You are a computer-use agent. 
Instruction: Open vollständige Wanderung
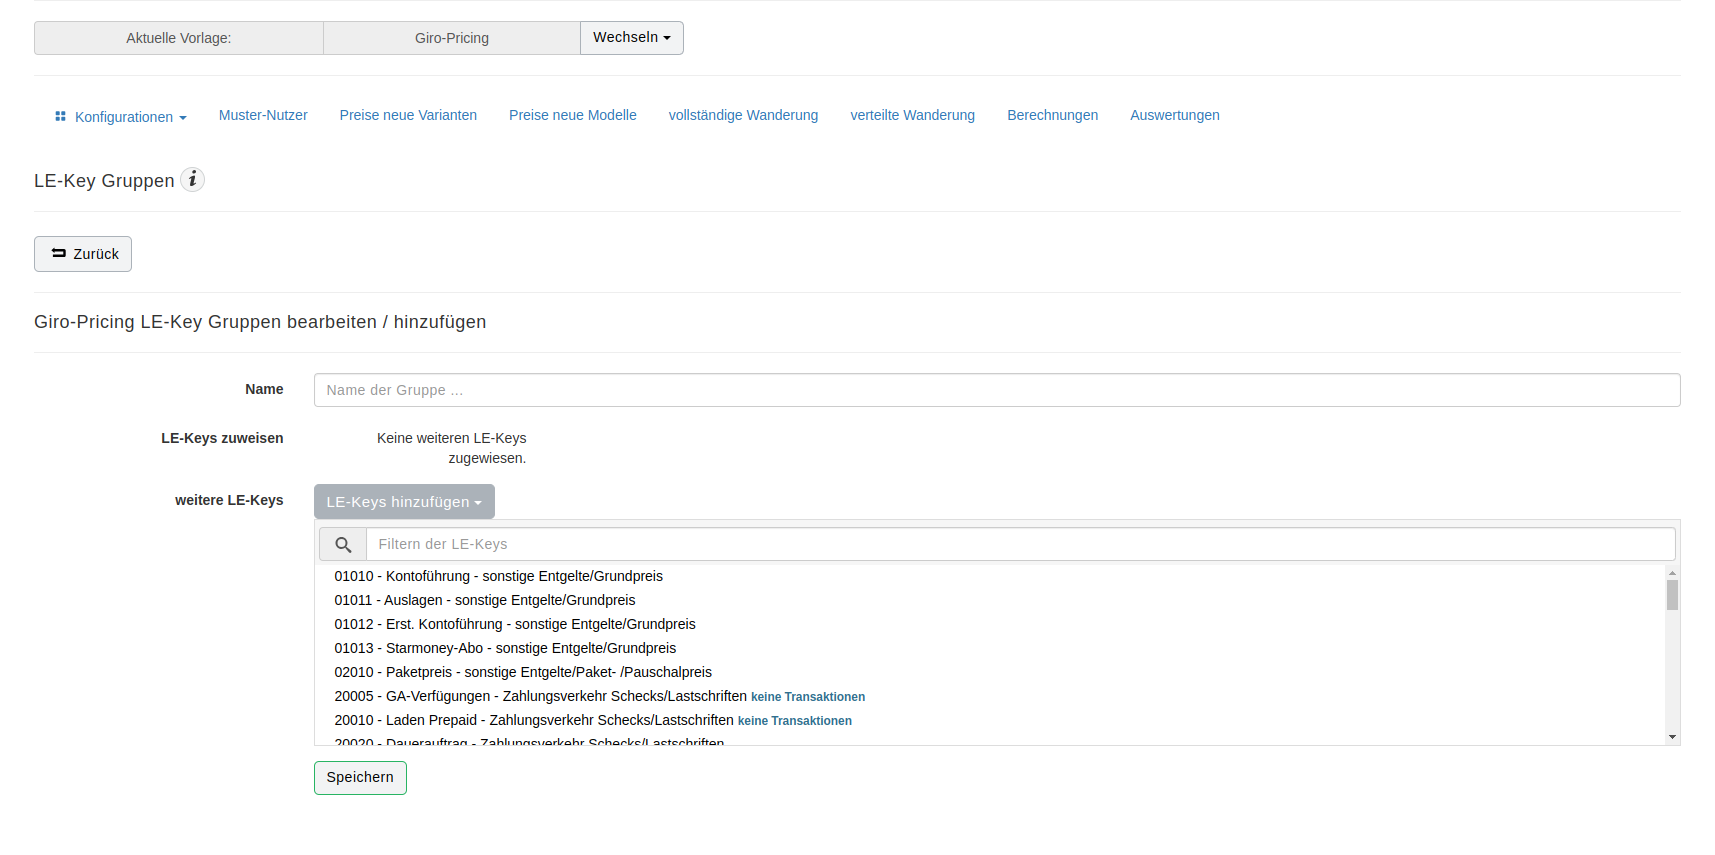[743, 115]
